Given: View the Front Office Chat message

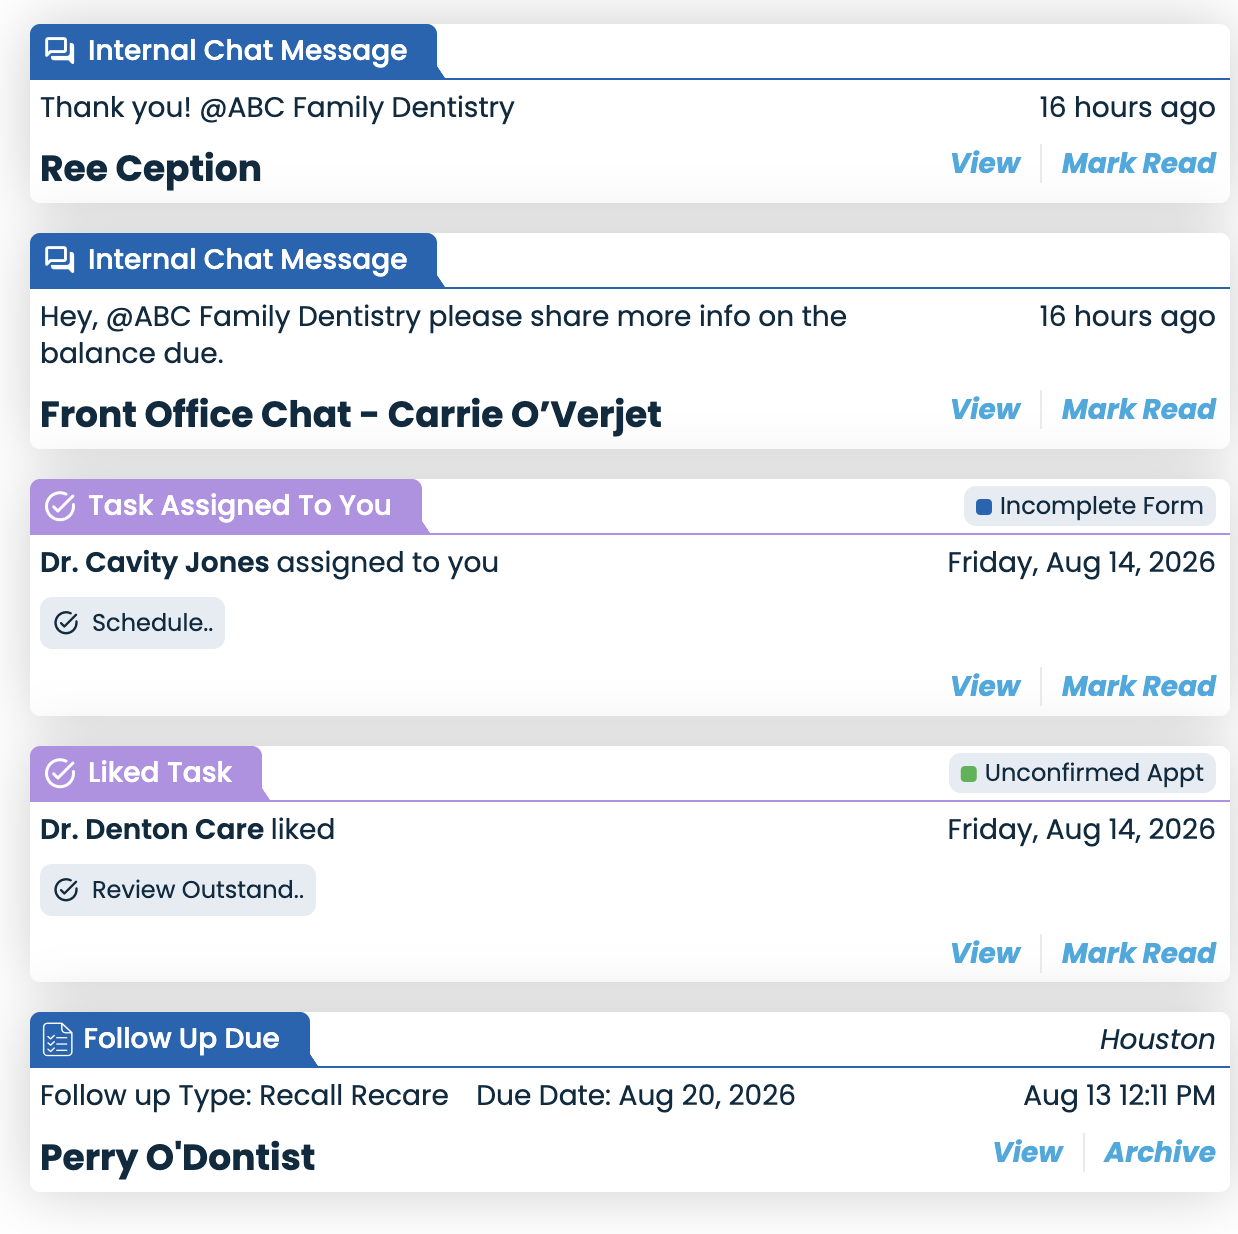Looking at the screenshot, I should [x=985, y=409].
